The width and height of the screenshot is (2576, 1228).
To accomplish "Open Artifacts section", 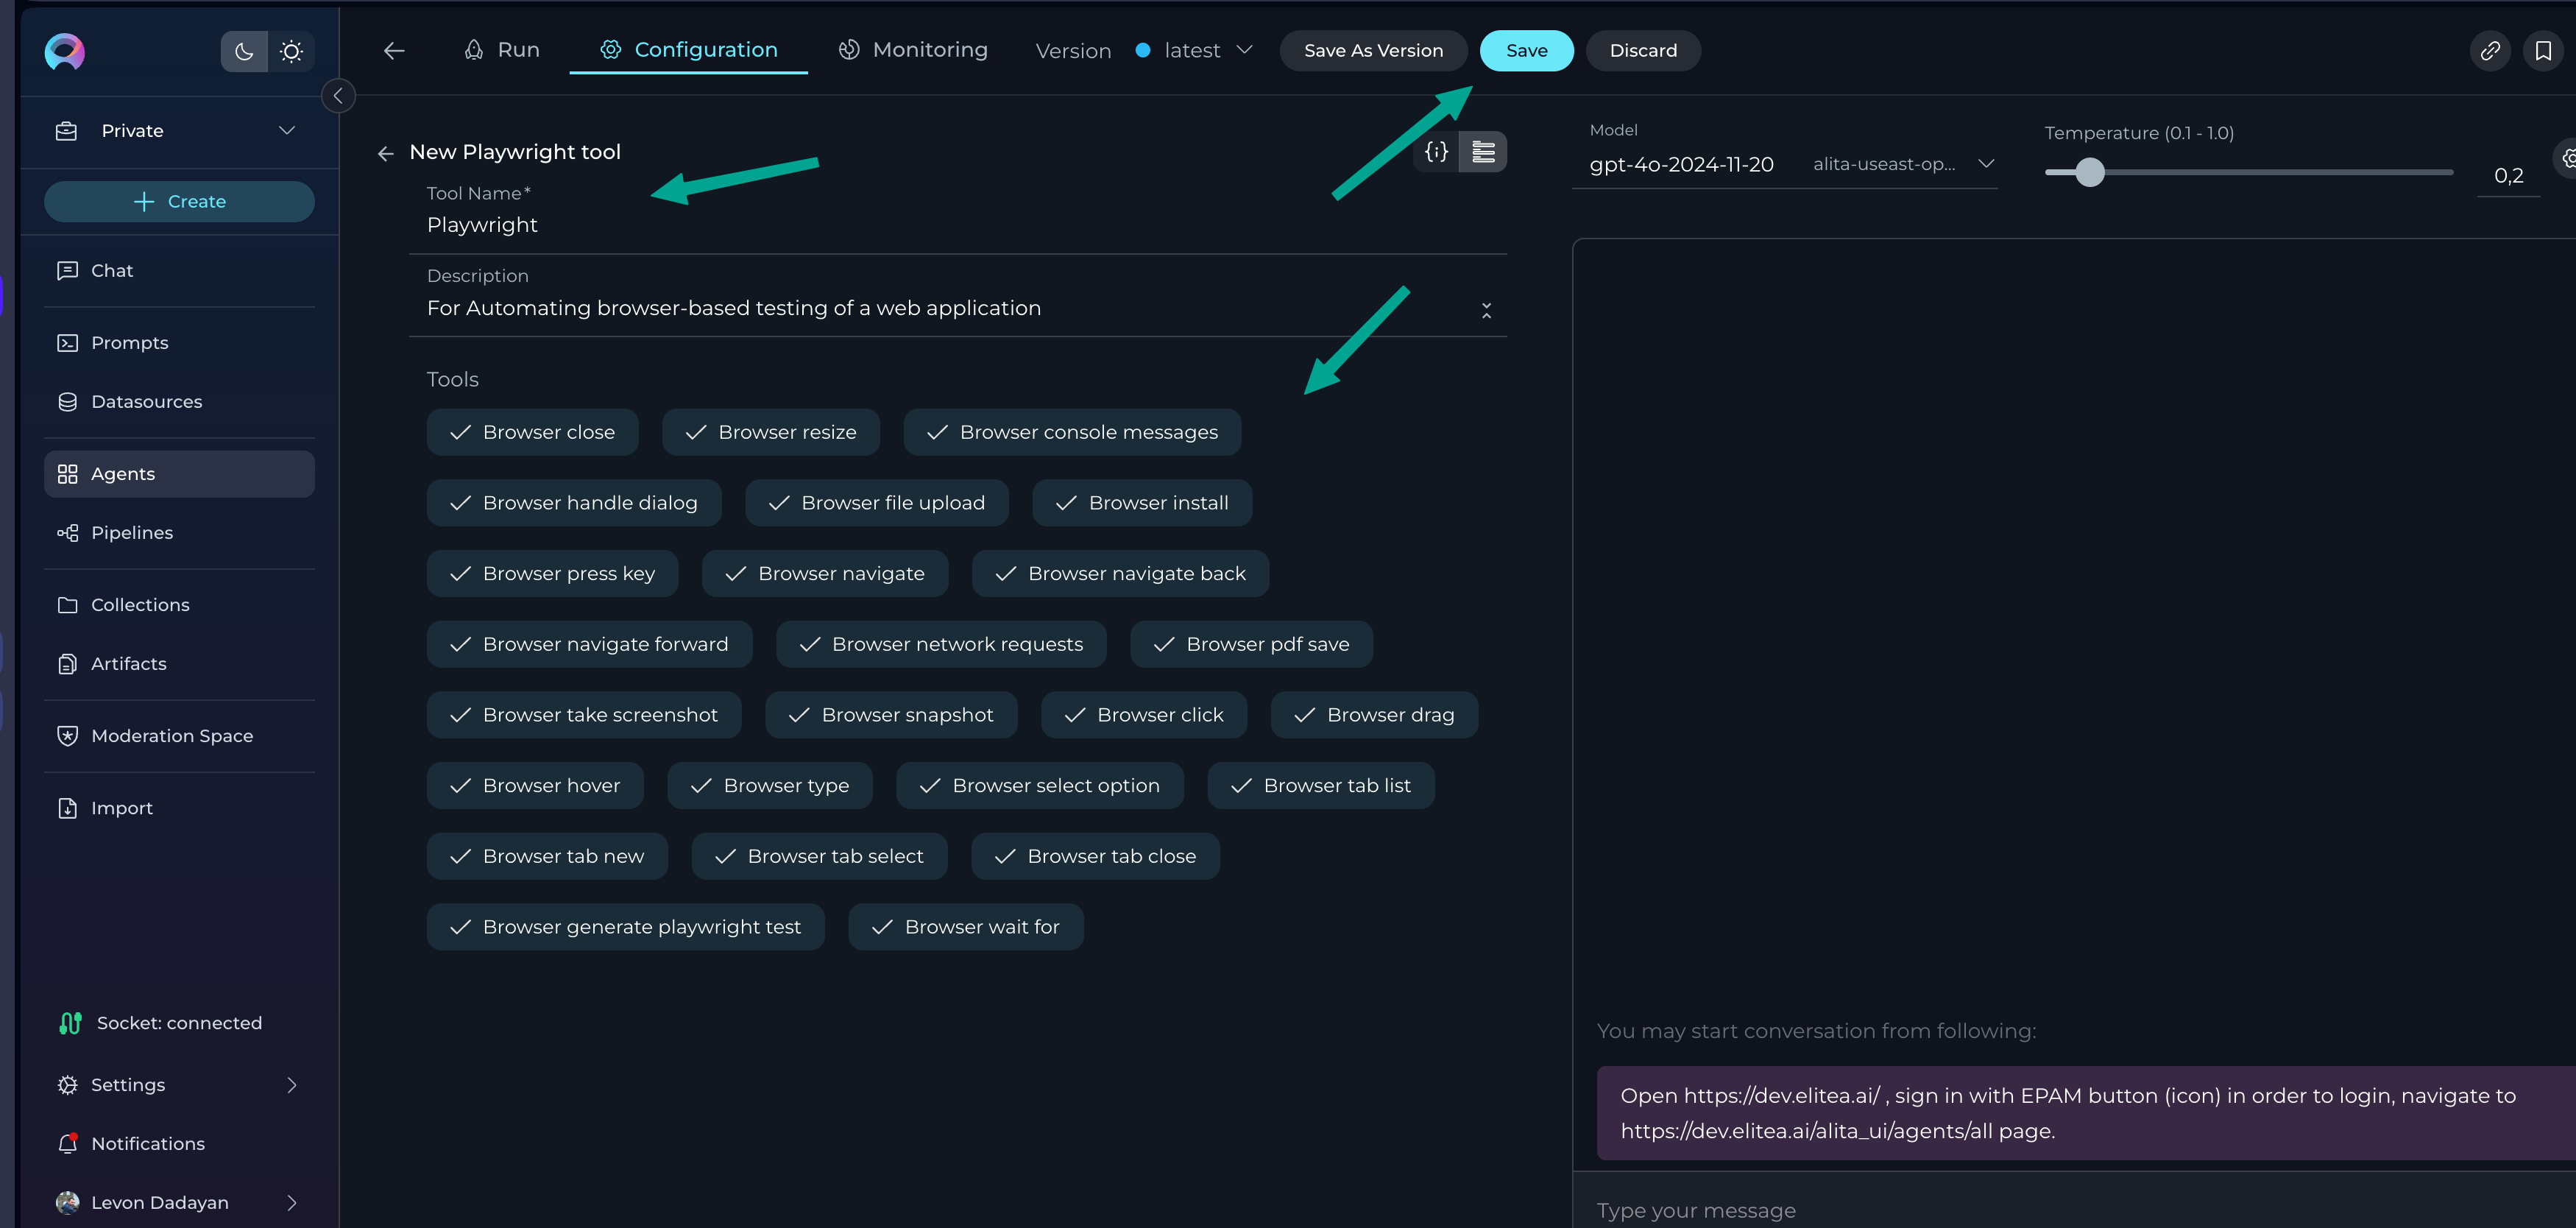I will (179, 664).
